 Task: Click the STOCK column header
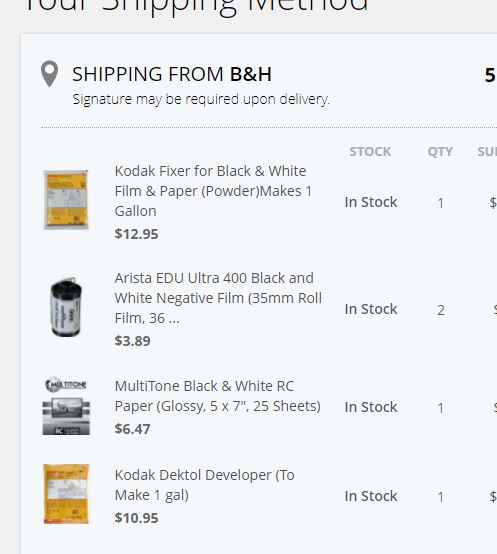coord(370,152)
